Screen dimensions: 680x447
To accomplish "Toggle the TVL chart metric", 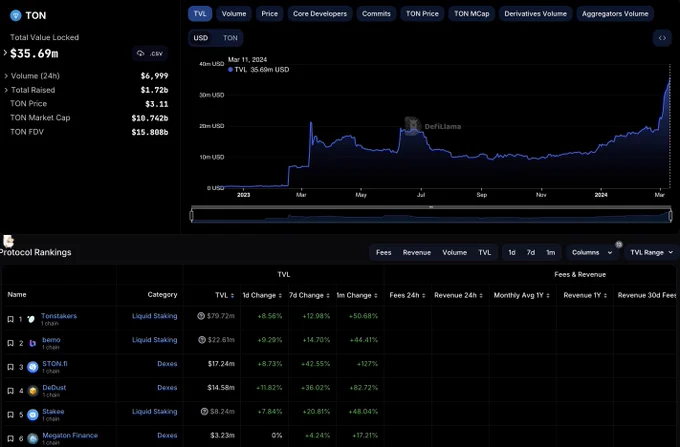I will click(x=200, y=14).
